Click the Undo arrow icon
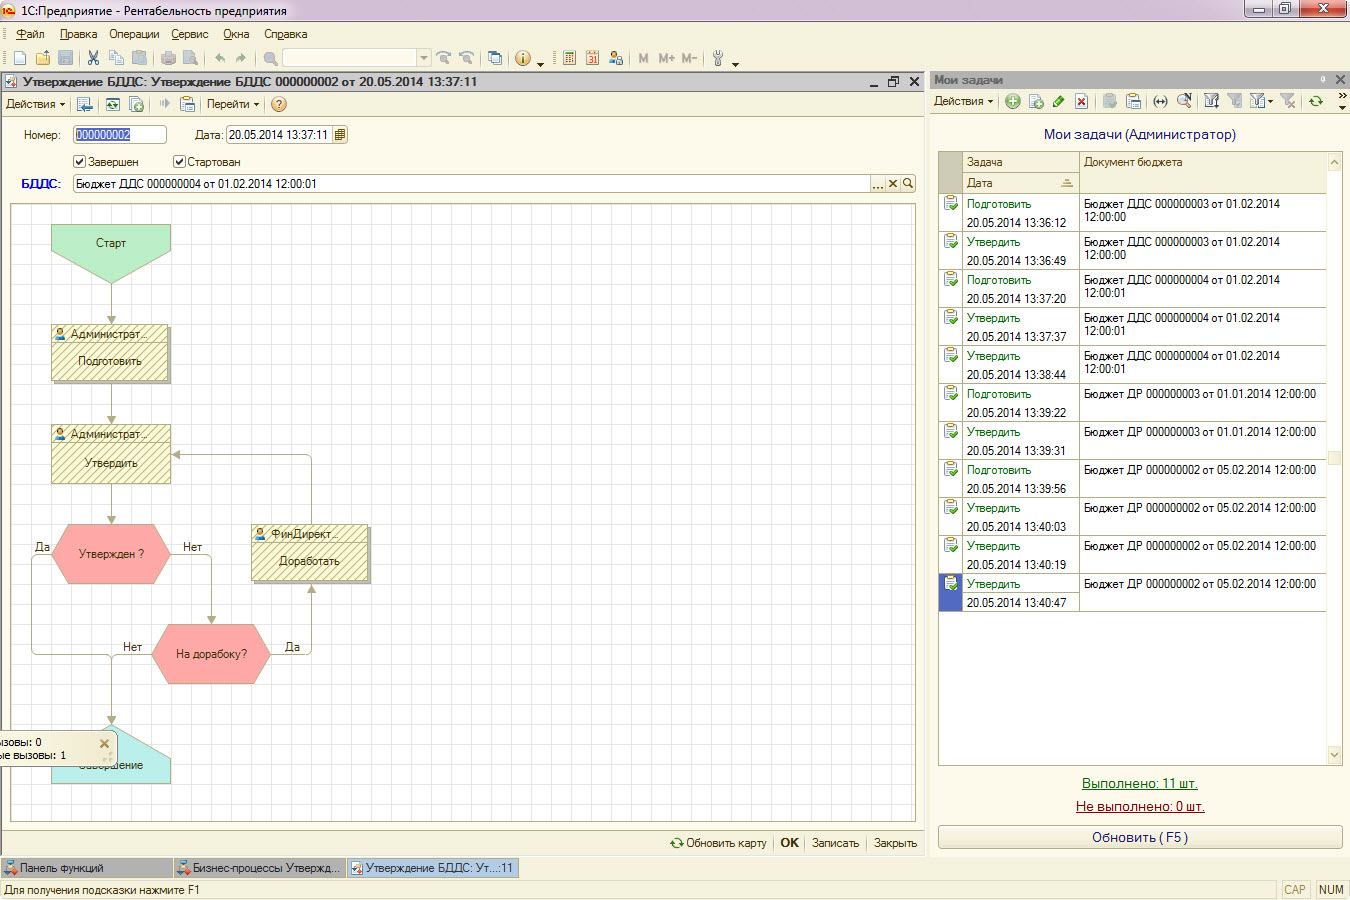The width and height of the screenshot is (1350, 900). click(x=219, y=58)
